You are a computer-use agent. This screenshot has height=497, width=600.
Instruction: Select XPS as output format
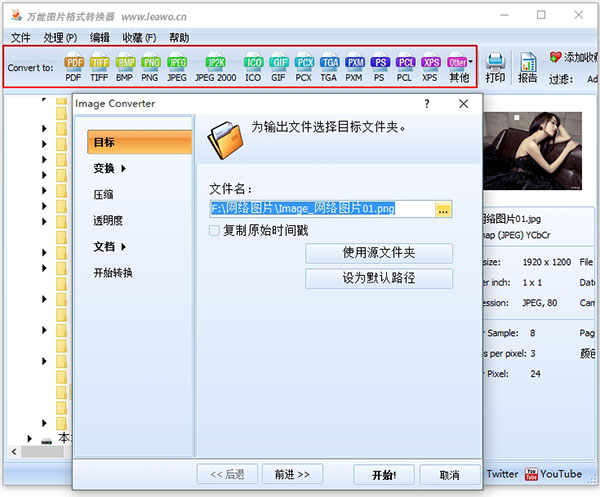[430, 67]
